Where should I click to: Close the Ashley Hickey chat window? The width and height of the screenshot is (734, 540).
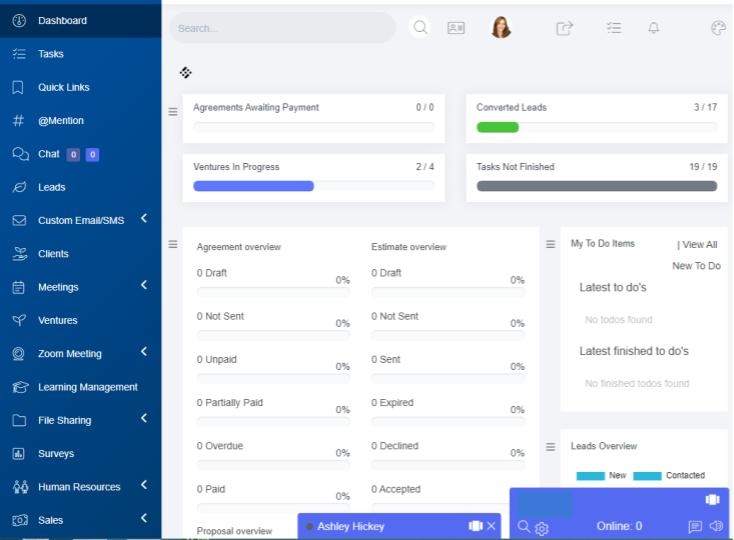click(x=491, y=526)
